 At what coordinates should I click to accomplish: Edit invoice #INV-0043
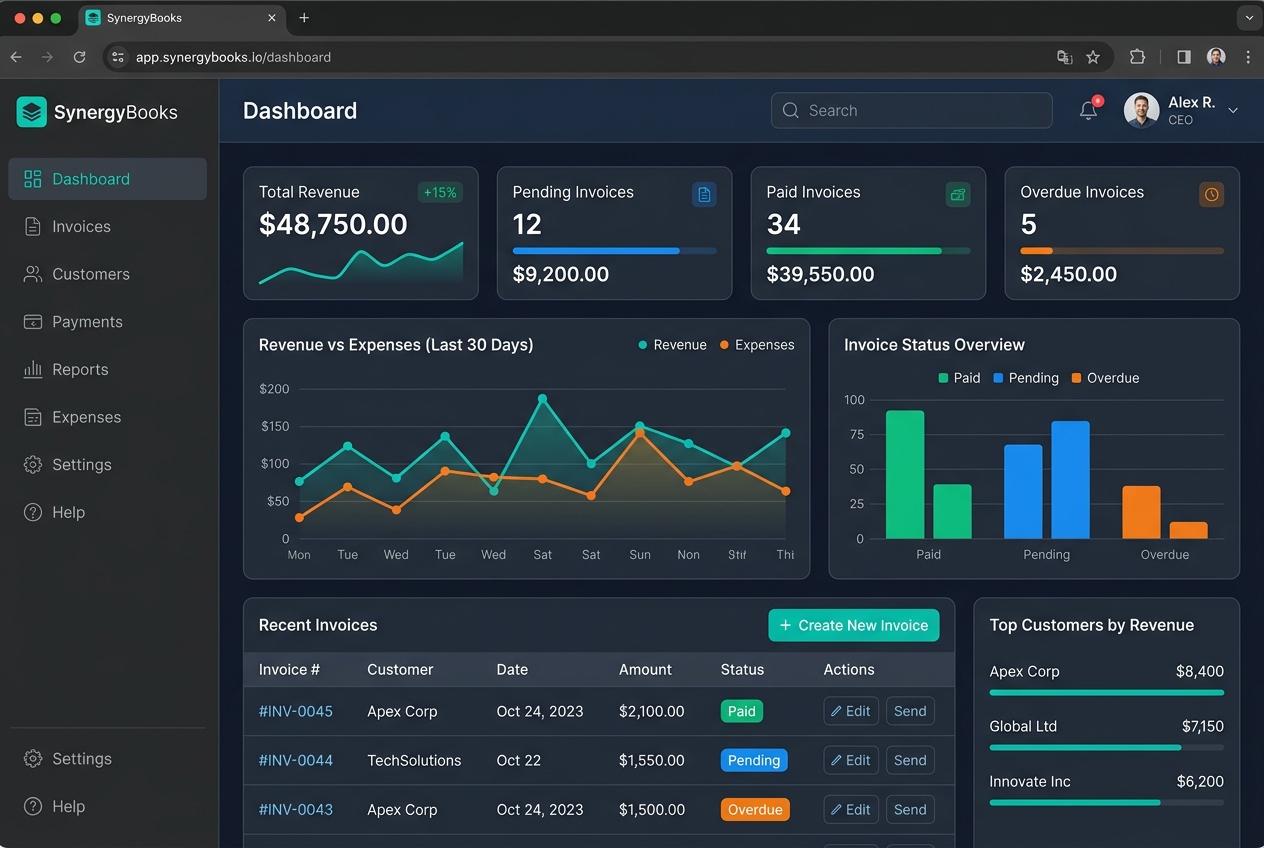pos(851,809)
